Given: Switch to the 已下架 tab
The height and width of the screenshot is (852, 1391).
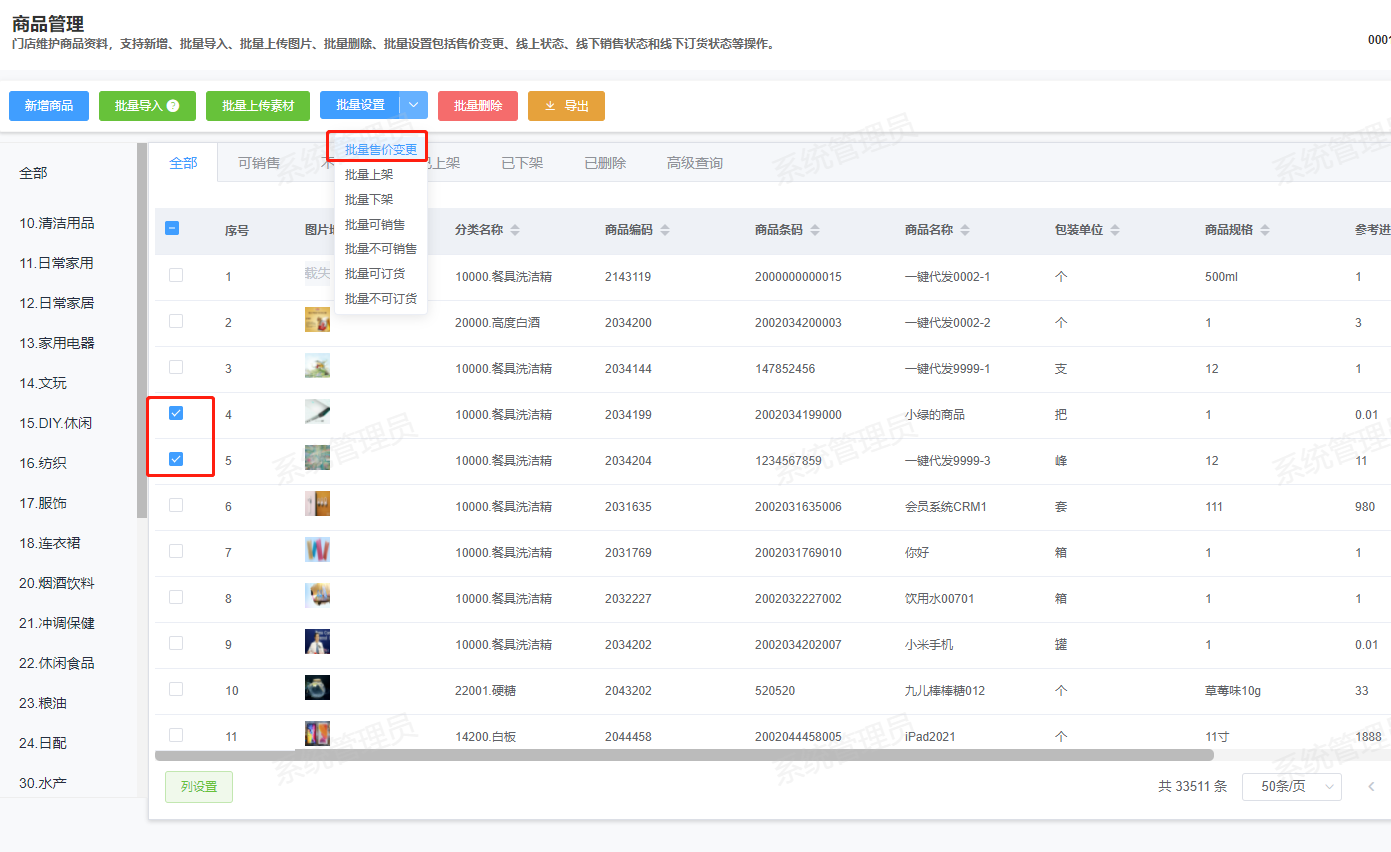Looking at the screenshot, I should coord(522,163).
